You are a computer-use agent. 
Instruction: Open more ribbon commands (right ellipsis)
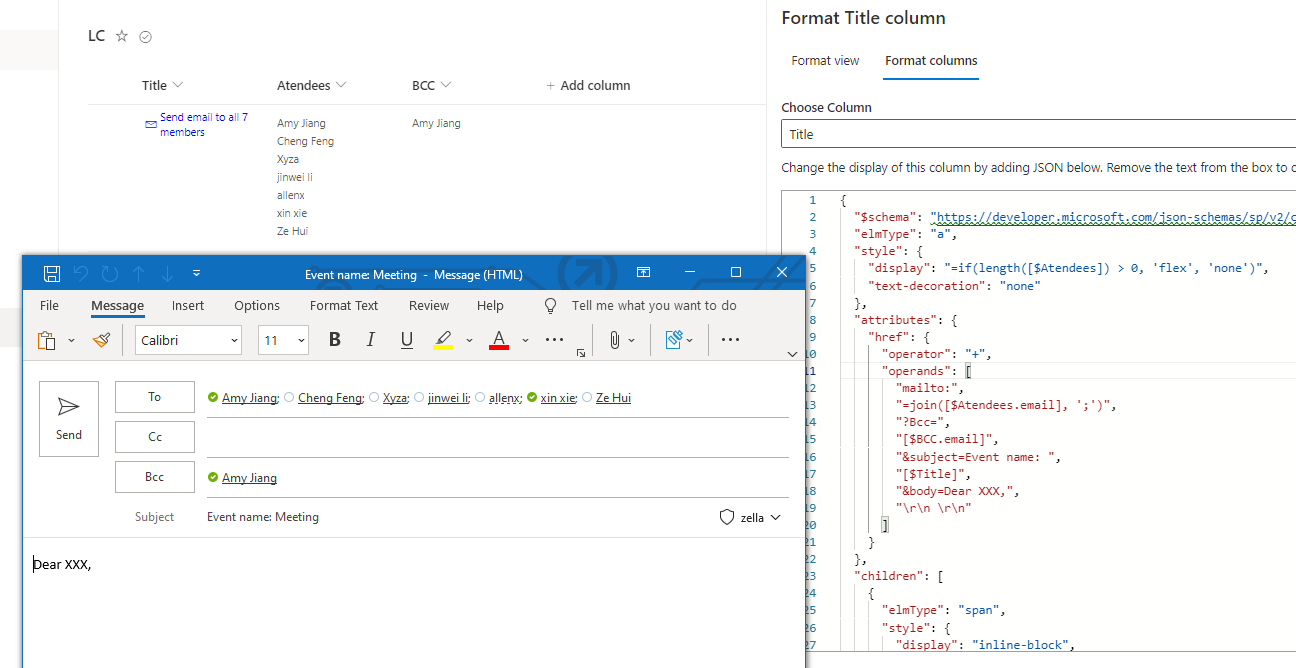coord(730,340)
